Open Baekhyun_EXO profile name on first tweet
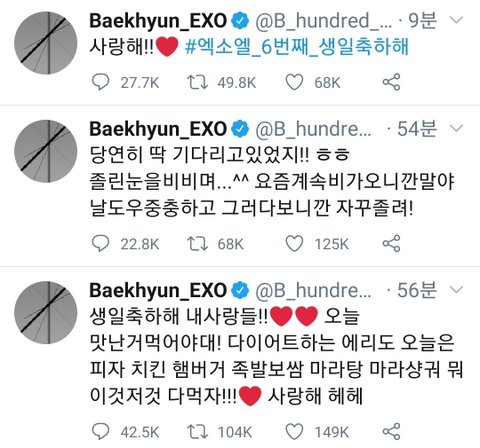Viewport: 480px width, 448px height. (158, 21)
